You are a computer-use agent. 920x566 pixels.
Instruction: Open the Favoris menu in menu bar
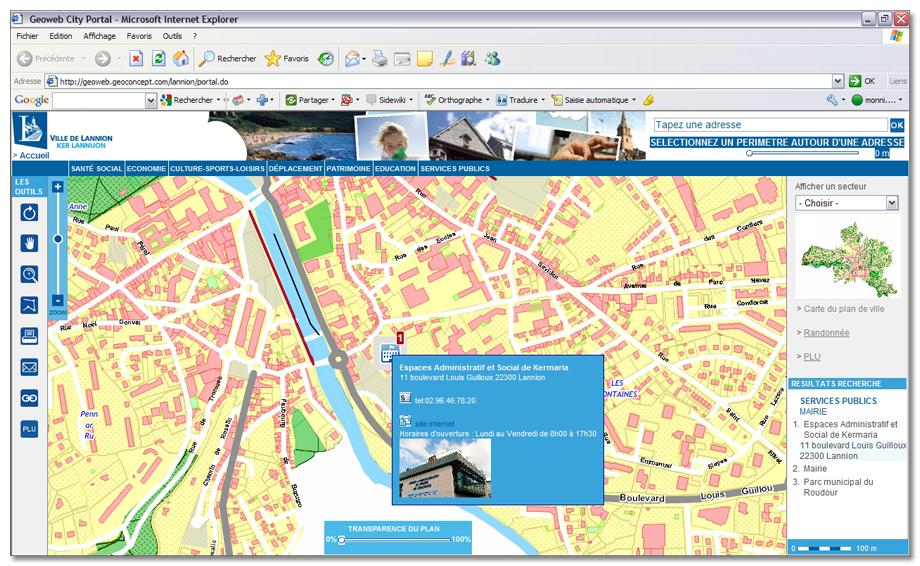pos(139,36)
